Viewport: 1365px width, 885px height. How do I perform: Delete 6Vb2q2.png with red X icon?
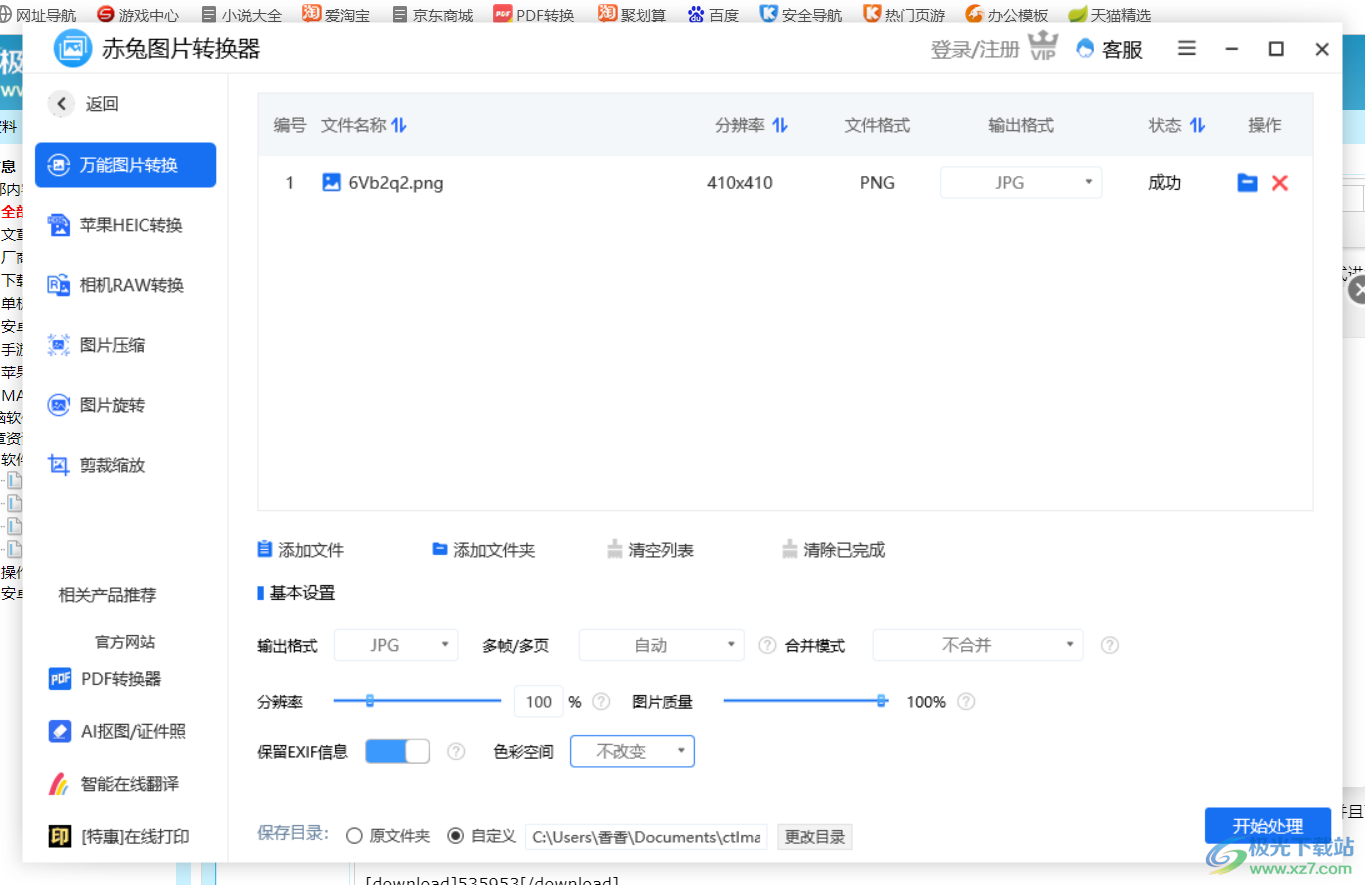pos(1280,183)
